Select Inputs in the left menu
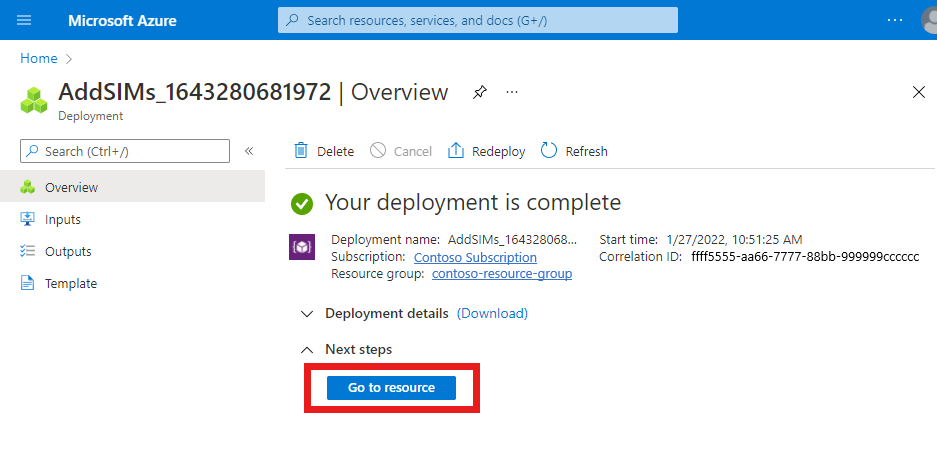Screen dimensions: 937x450 (x=63, y=219)
